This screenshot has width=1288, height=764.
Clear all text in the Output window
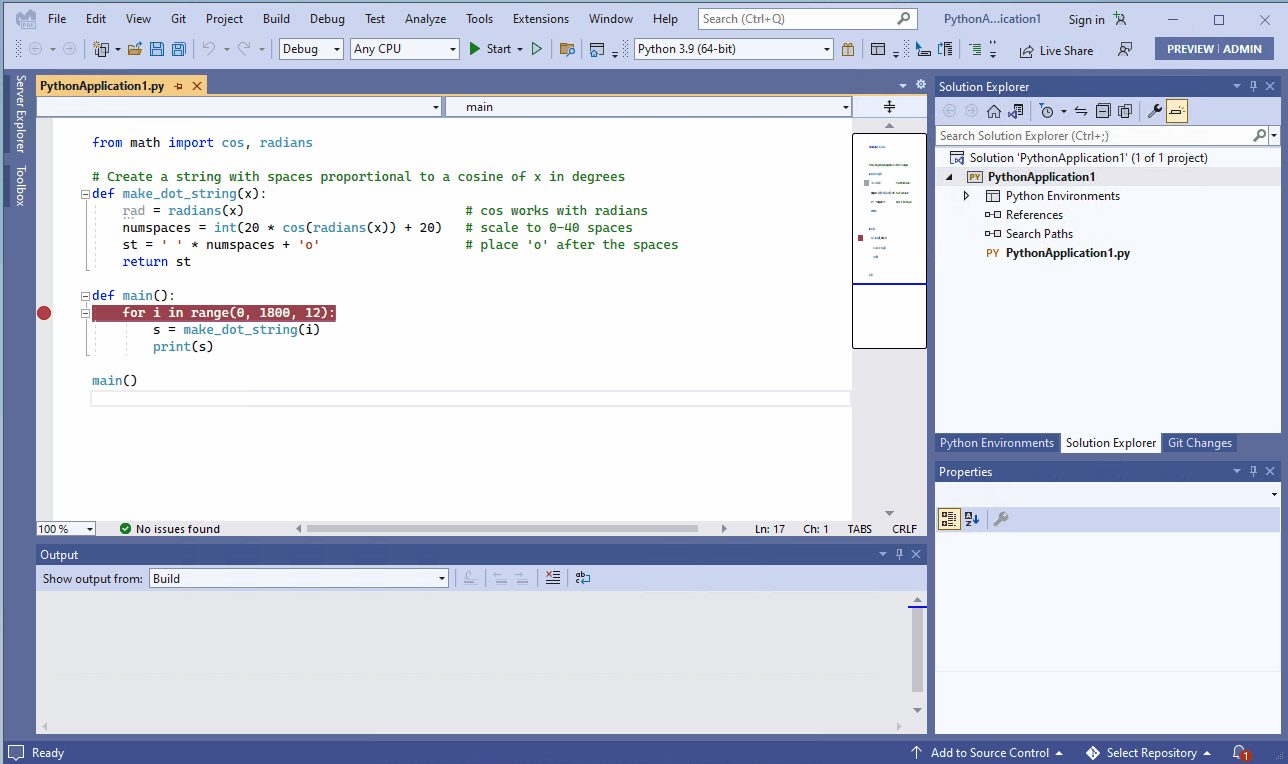tap(553, 577)
